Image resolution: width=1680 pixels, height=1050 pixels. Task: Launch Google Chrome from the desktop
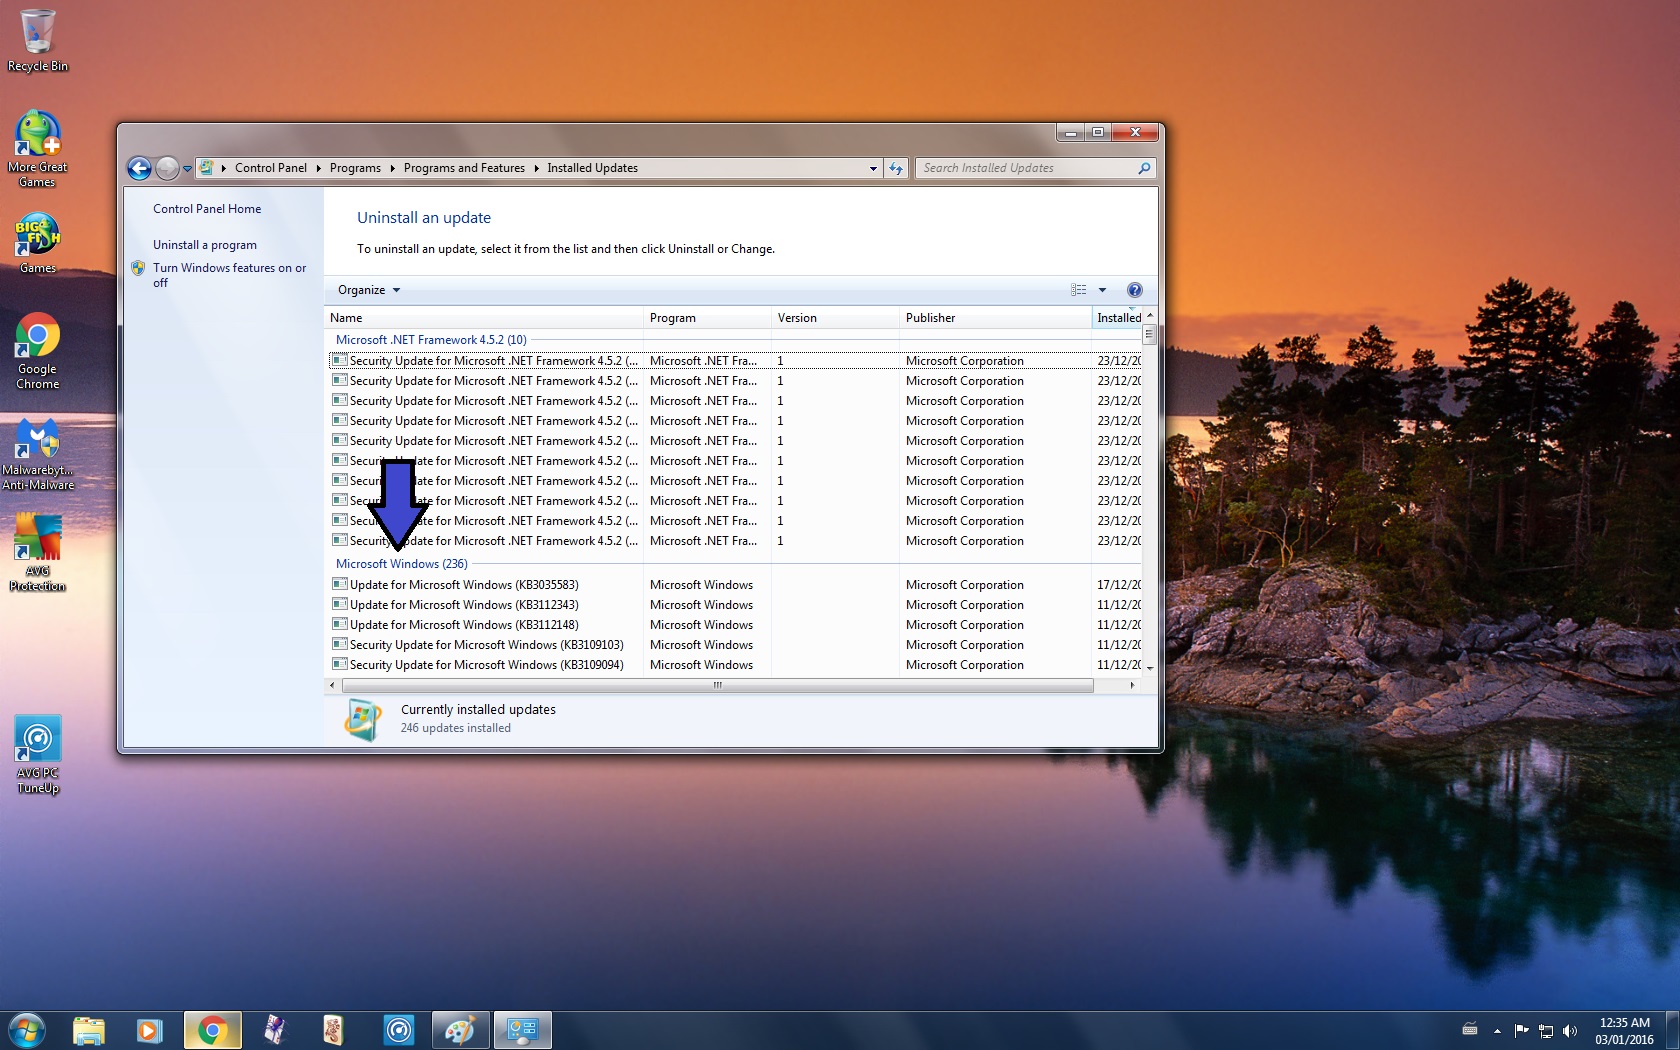coord(37,351)
